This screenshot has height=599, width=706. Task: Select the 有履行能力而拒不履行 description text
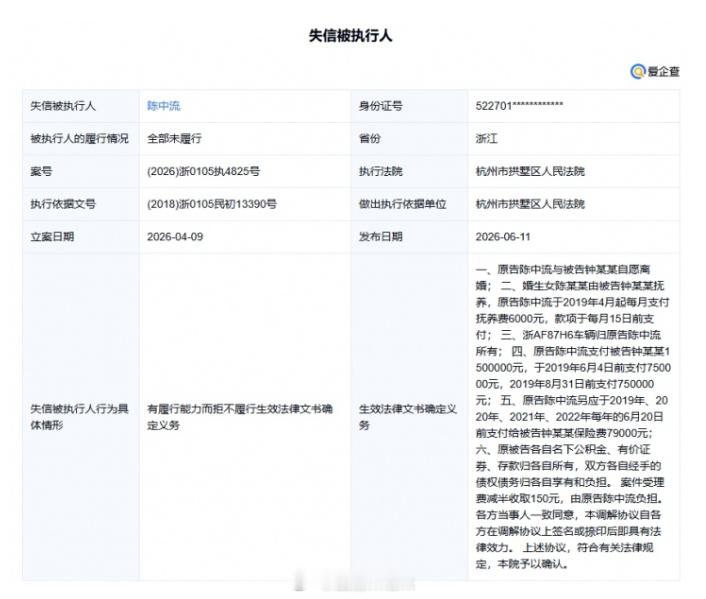click(240, 417)
